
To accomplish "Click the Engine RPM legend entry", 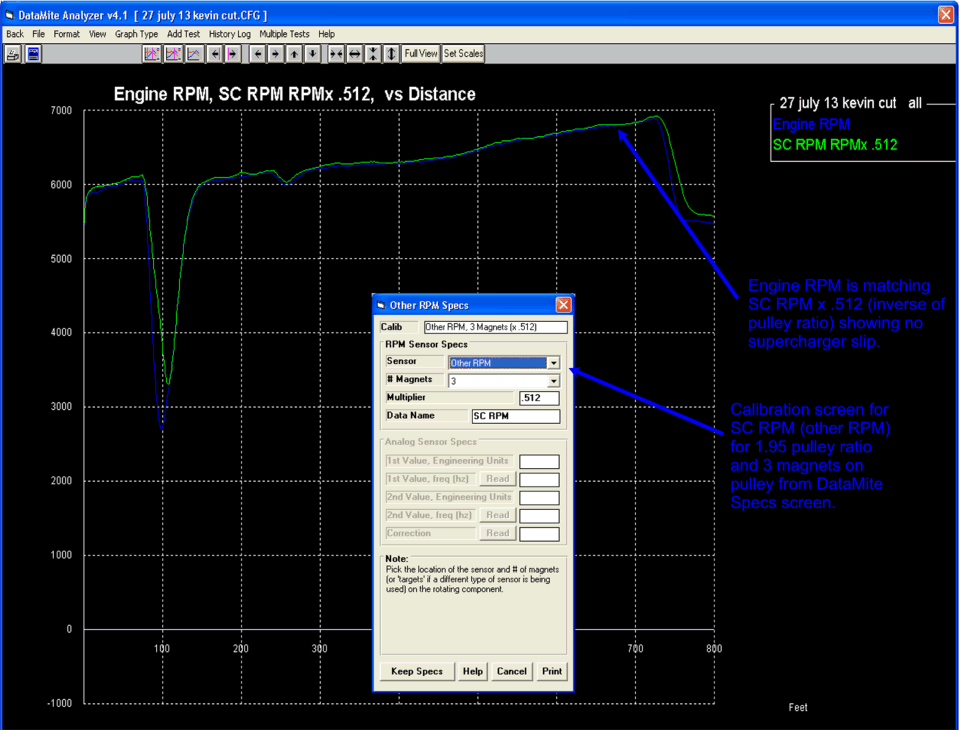I will pyautogui.click(x=811, y=124).
